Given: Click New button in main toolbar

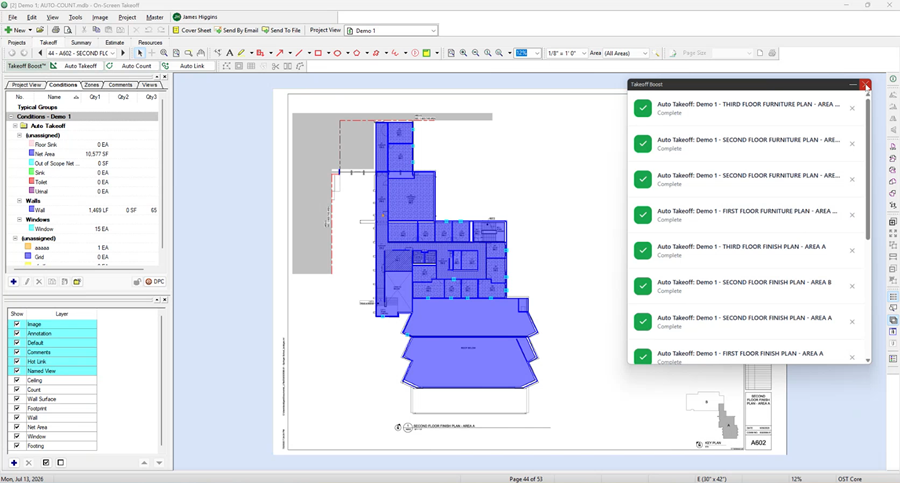Looking at the screenshot, I should tap(18, 30).
